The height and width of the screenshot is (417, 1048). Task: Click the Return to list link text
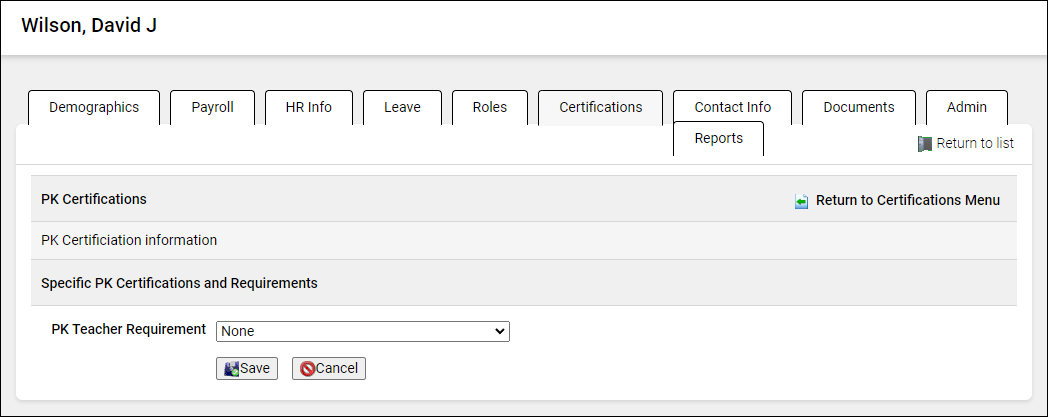coord(975,144)
